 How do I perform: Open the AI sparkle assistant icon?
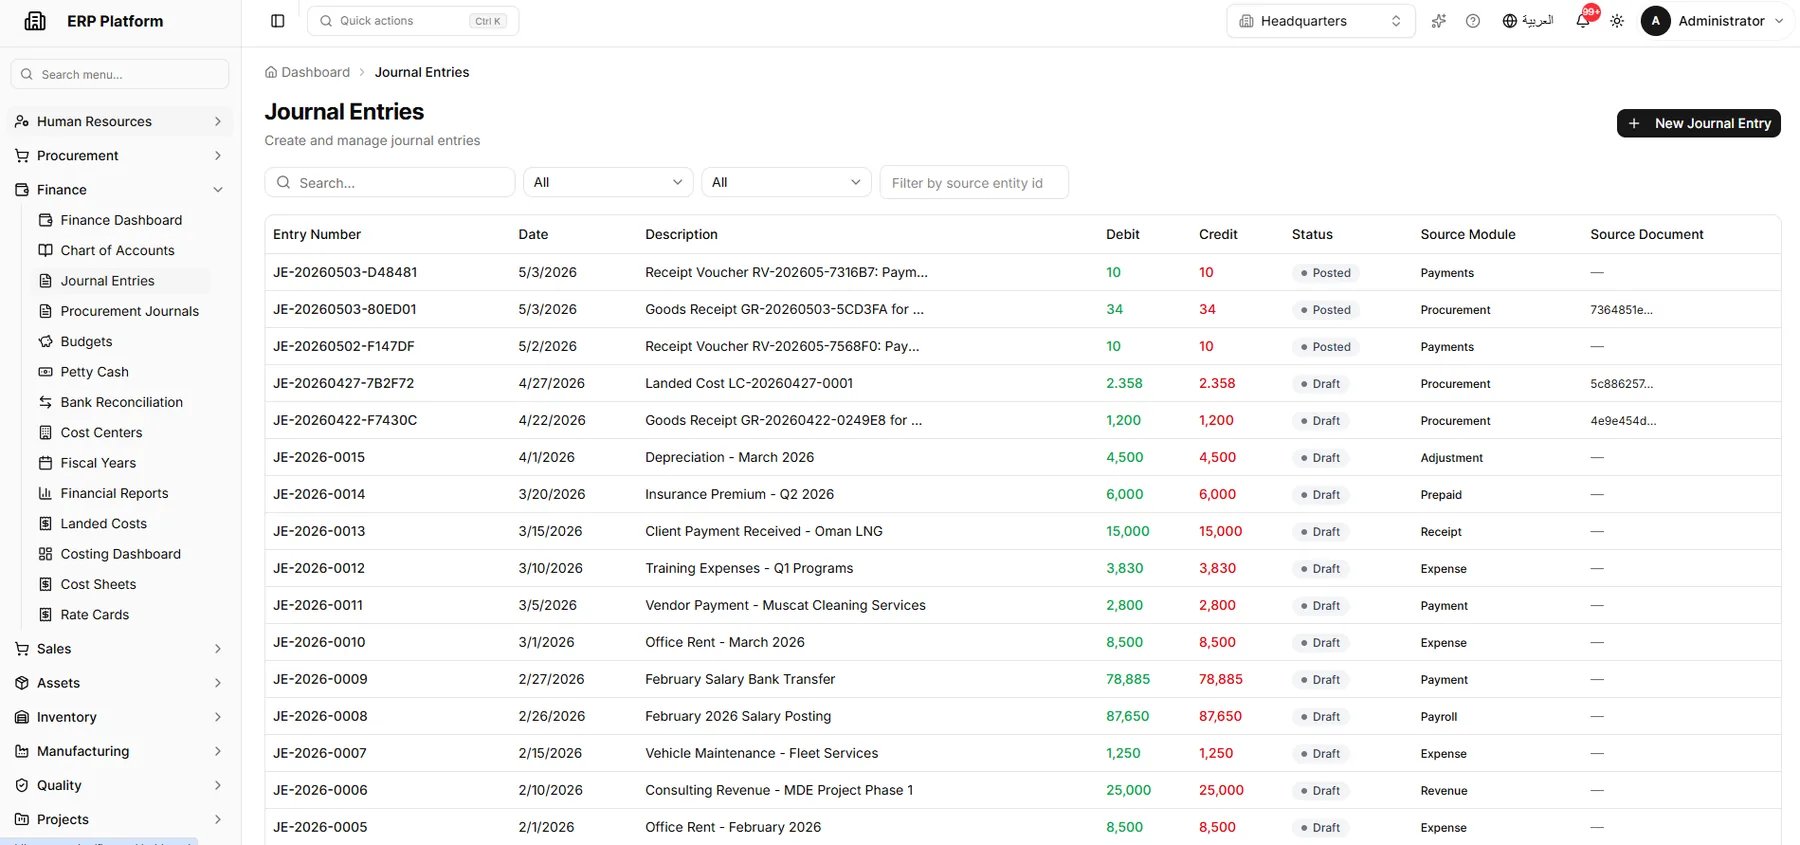[x=1438, y=21]
